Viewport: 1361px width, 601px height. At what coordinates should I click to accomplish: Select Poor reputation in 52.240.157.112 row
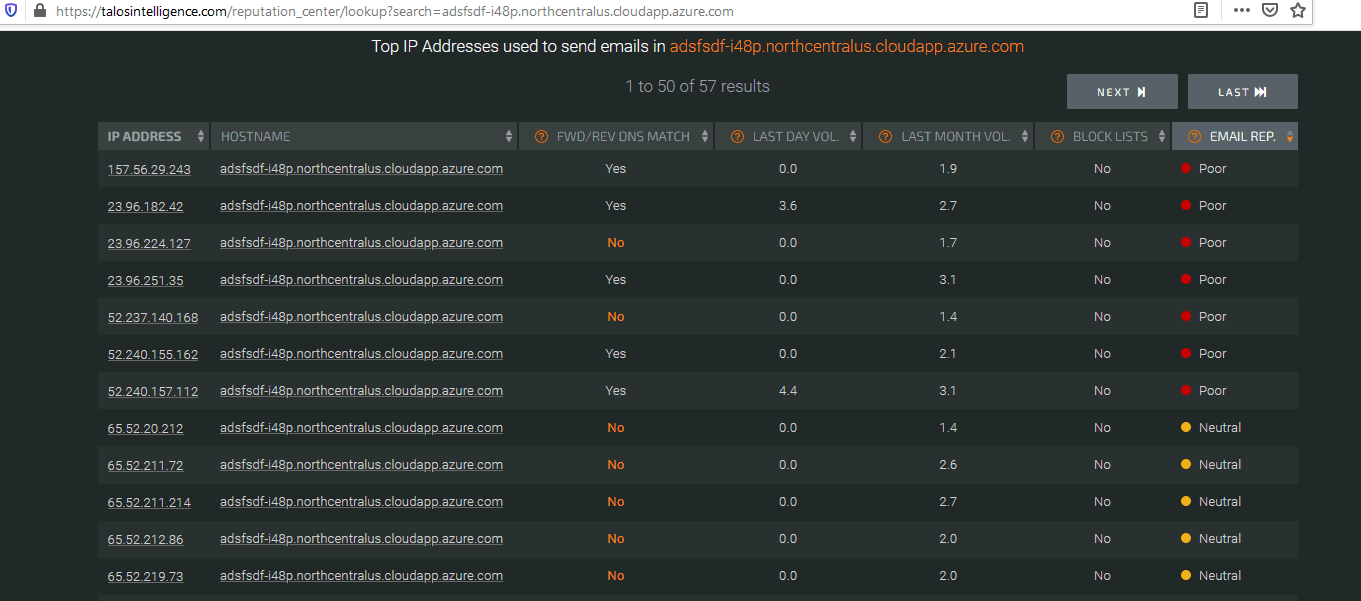[x=1212, y=391]
